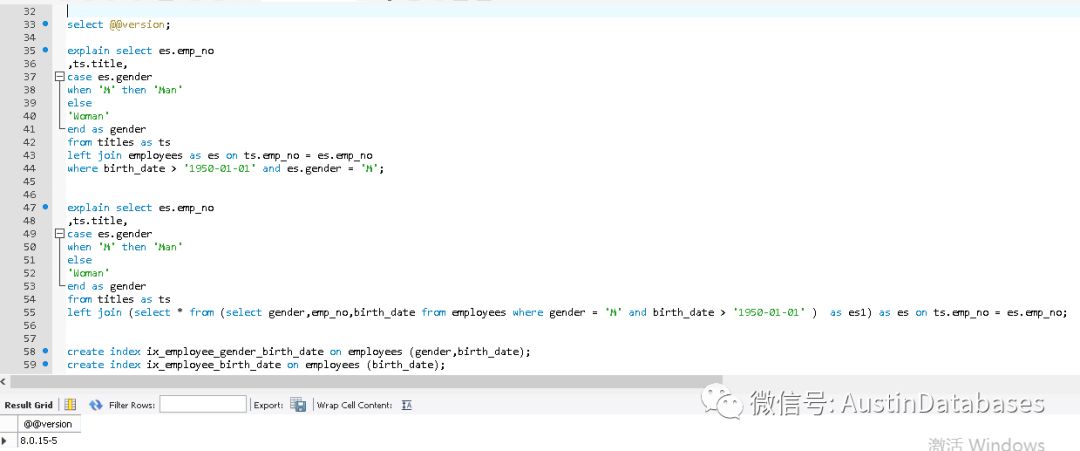Click the horizontal scrollbar left arrow

(4, 381)
